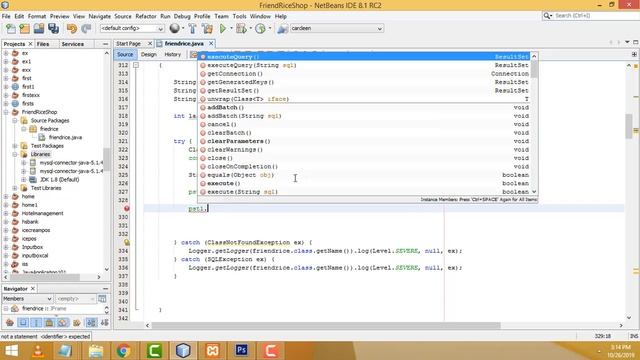This screenshot has width=640, height=360.
Task: Toggle Navigator fully qualified names filter
Action: tap(77, 323)
